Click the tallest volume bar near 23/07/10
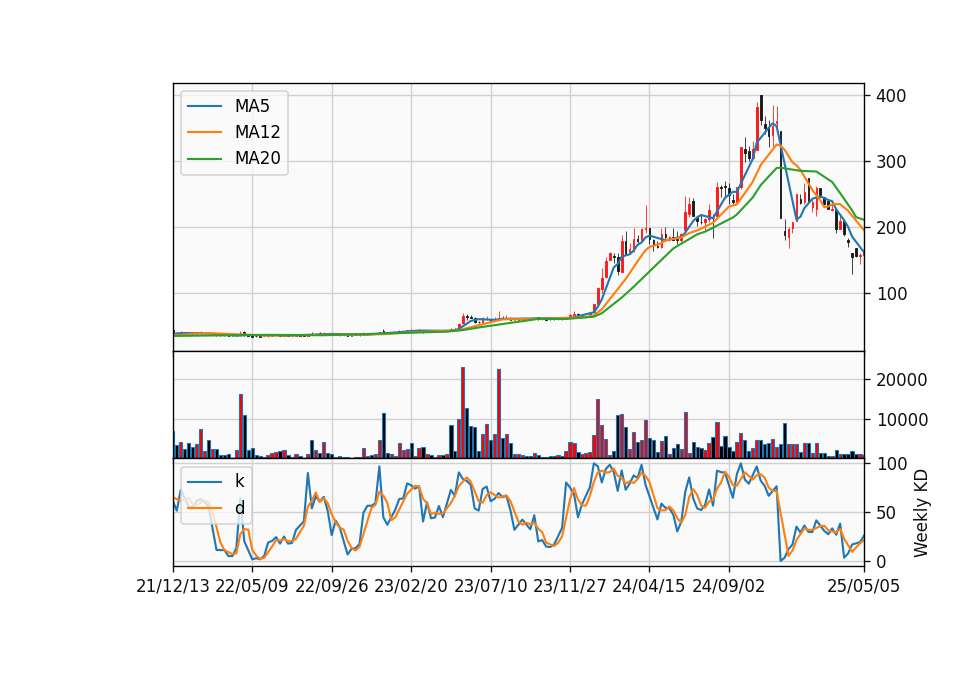This screenshot has width=960, height=690. (x=499, y=414)
